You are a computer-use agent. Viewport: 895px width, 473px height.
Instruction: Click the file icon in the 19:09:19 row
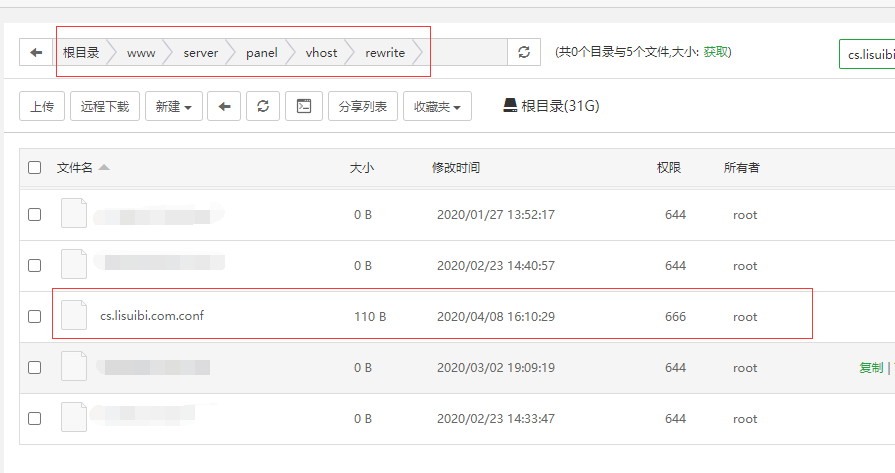click(x=74, y=366)
